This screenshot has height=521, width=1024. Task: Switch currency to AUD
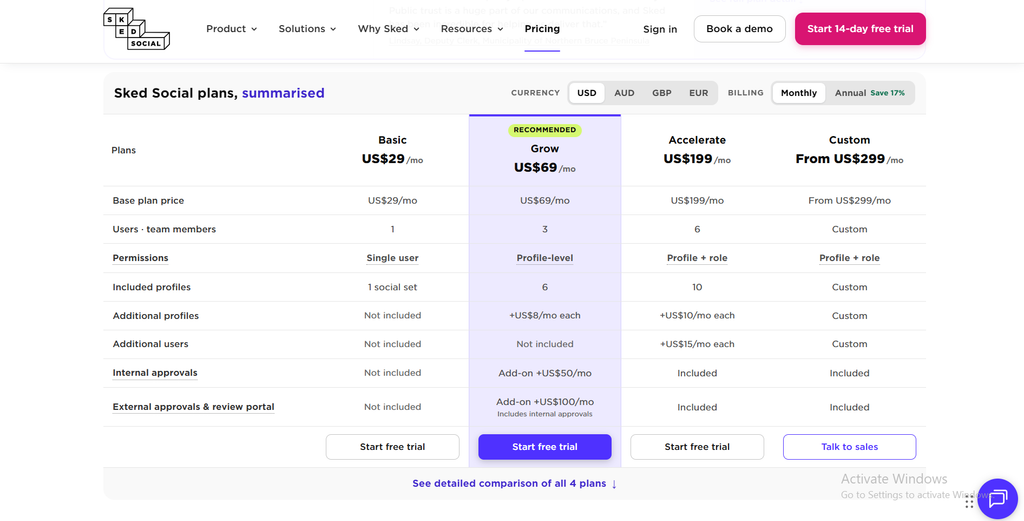click(624, 93)
